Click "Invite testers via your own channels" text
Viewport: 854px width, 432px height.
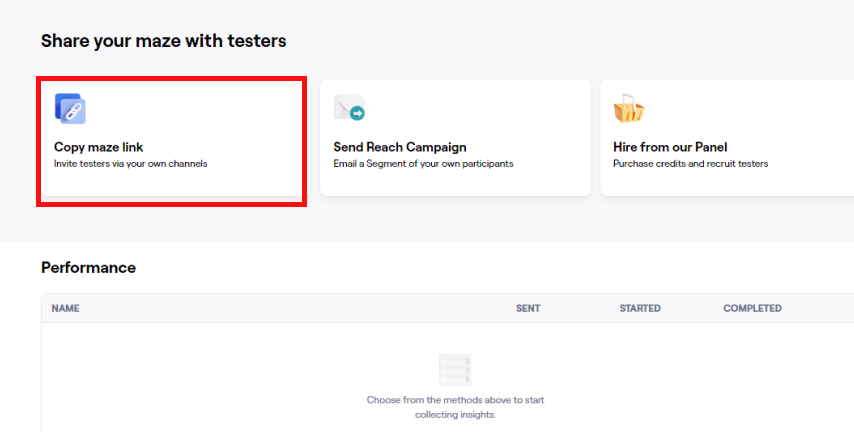click(x=130, y=164)
